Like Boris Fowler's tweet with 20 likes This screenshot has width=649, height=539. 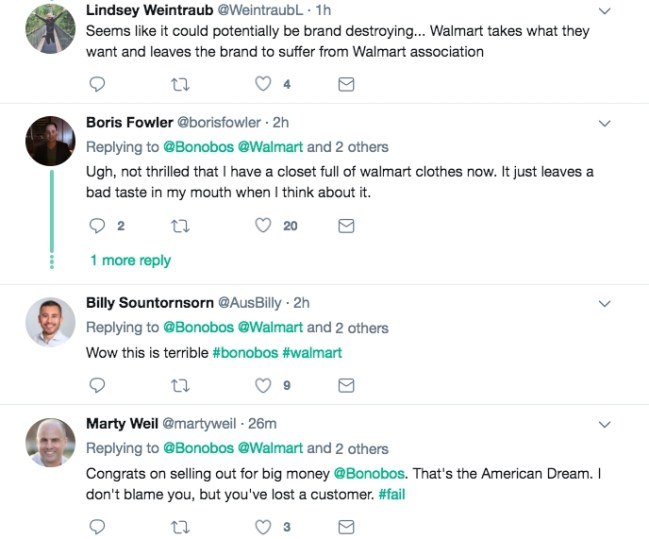[264, 226]
